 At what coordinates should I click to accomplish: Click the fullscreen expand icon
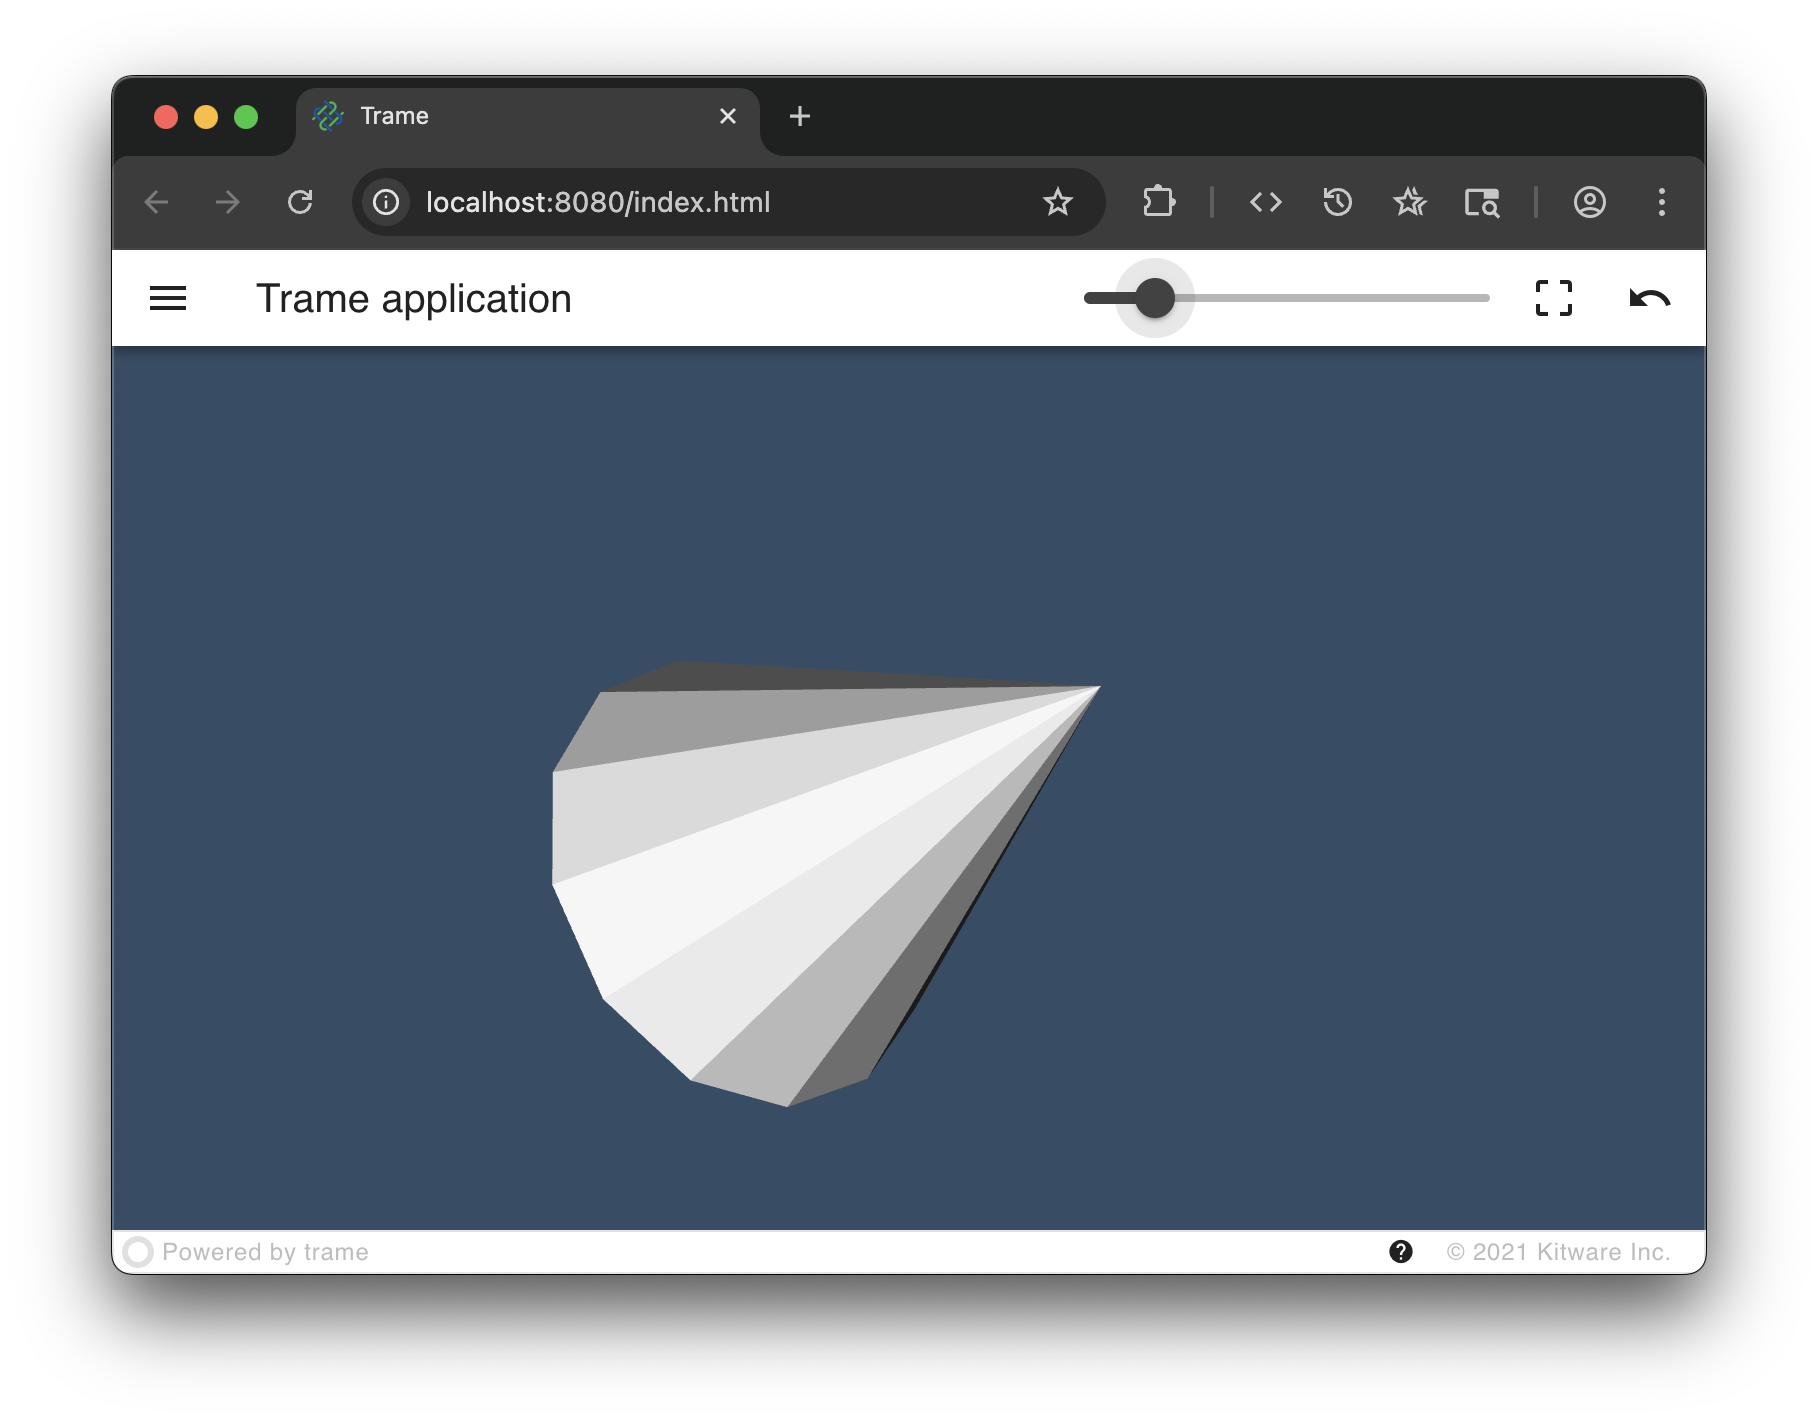[x=1553, y=298]
